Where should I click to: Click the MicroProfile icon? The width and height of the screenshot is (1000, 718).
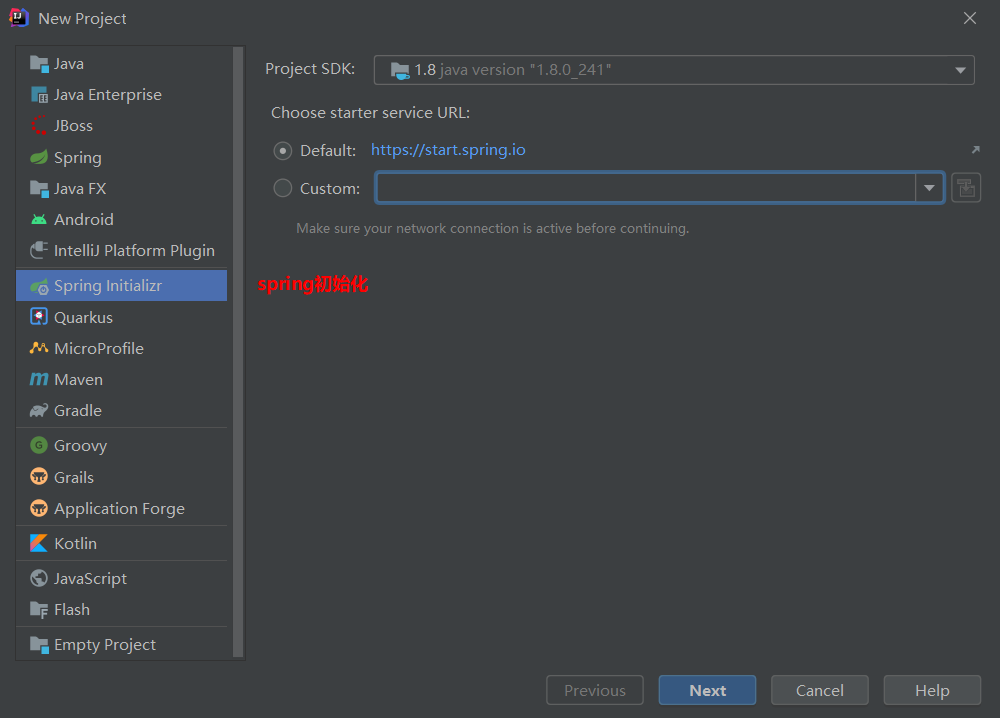39,348
